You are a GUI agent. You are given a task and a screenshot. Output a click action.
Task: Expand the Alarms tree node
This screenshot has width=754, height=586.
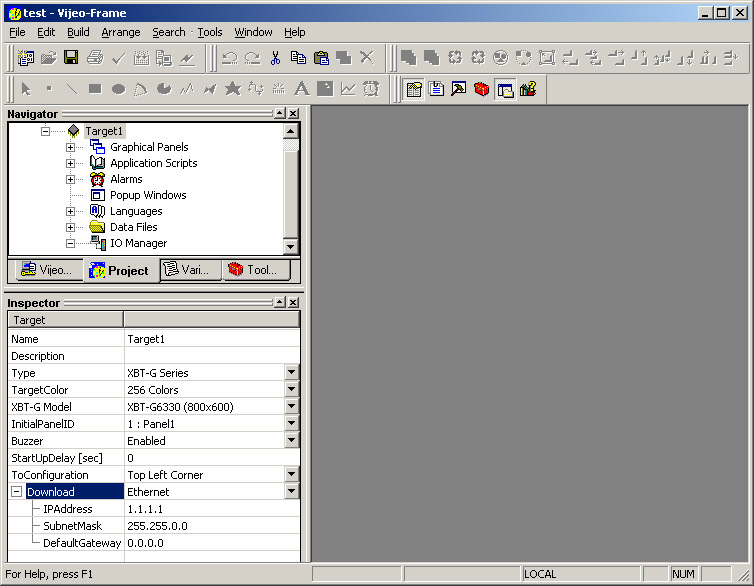[70, 179]
